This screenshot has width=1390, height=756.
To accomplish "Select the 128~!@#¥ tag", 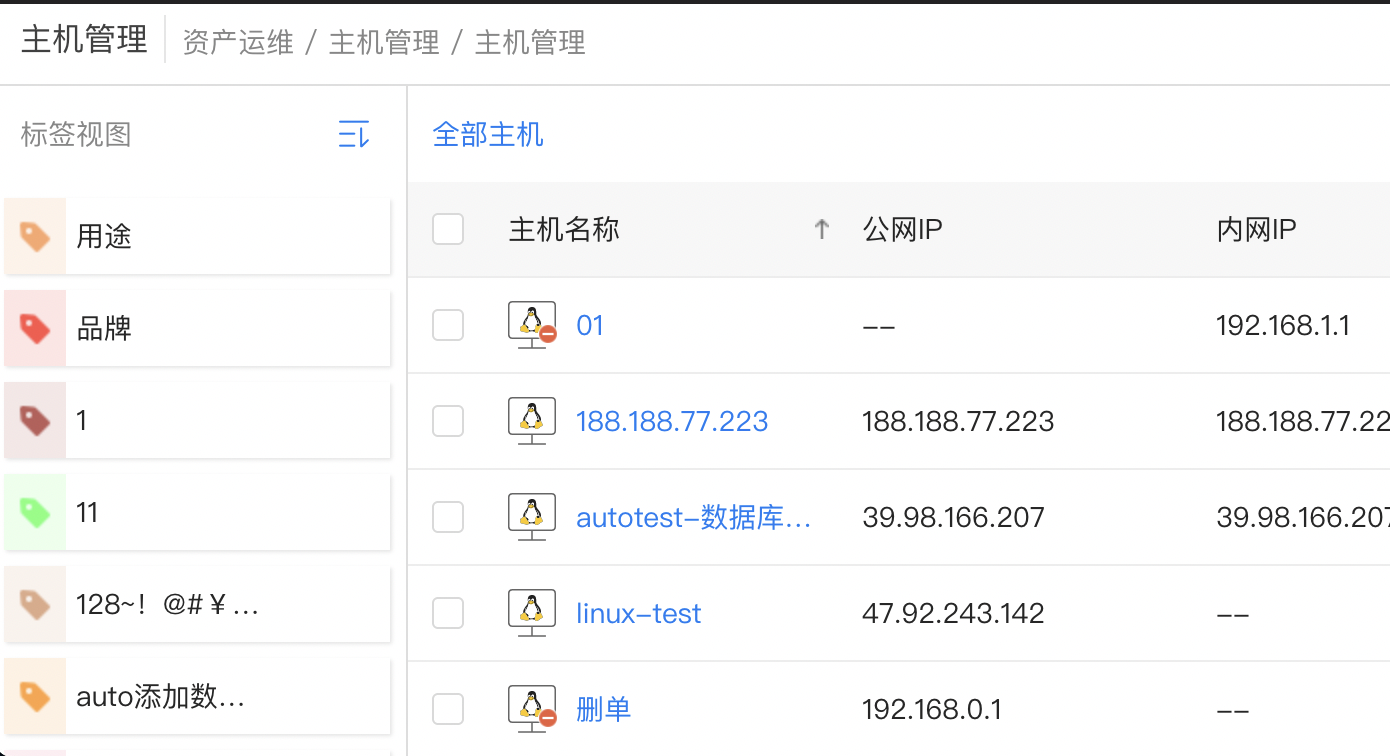I will [x=197, y=604].
